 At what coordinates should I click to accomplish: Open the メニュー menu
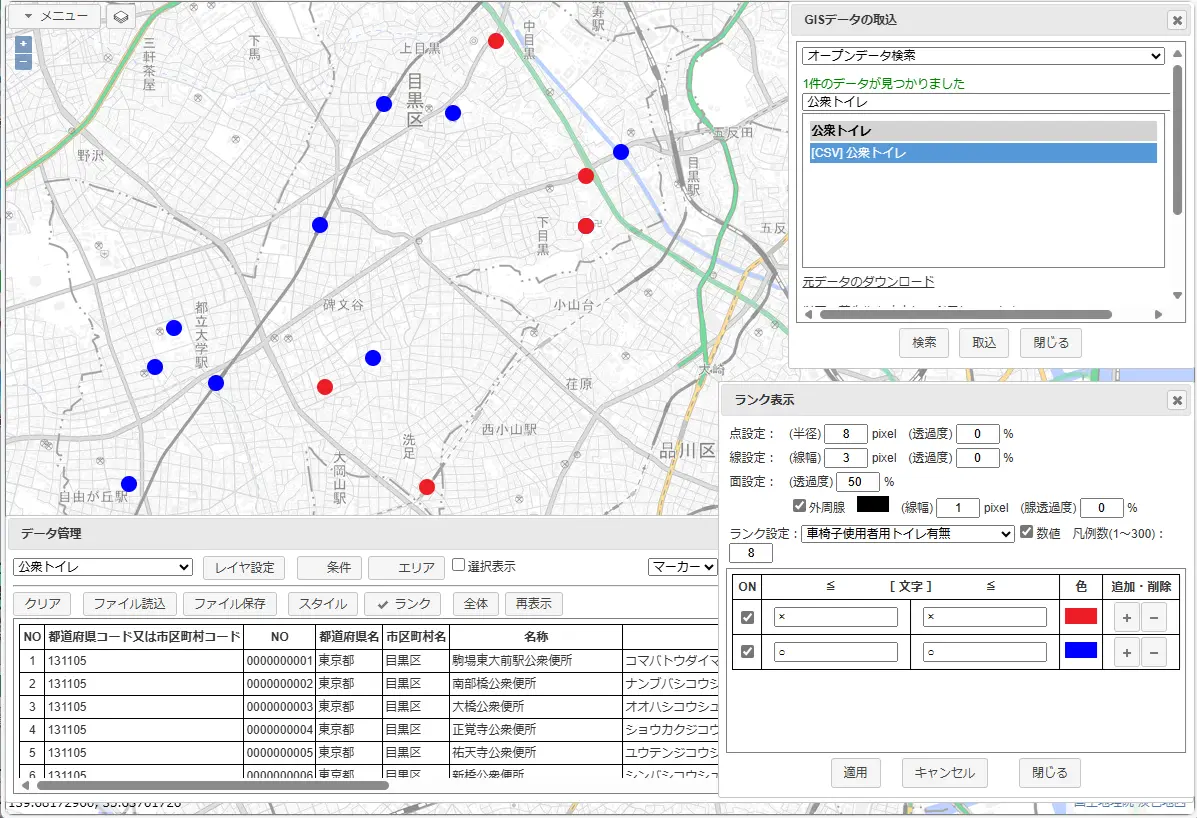coord(55,16)
